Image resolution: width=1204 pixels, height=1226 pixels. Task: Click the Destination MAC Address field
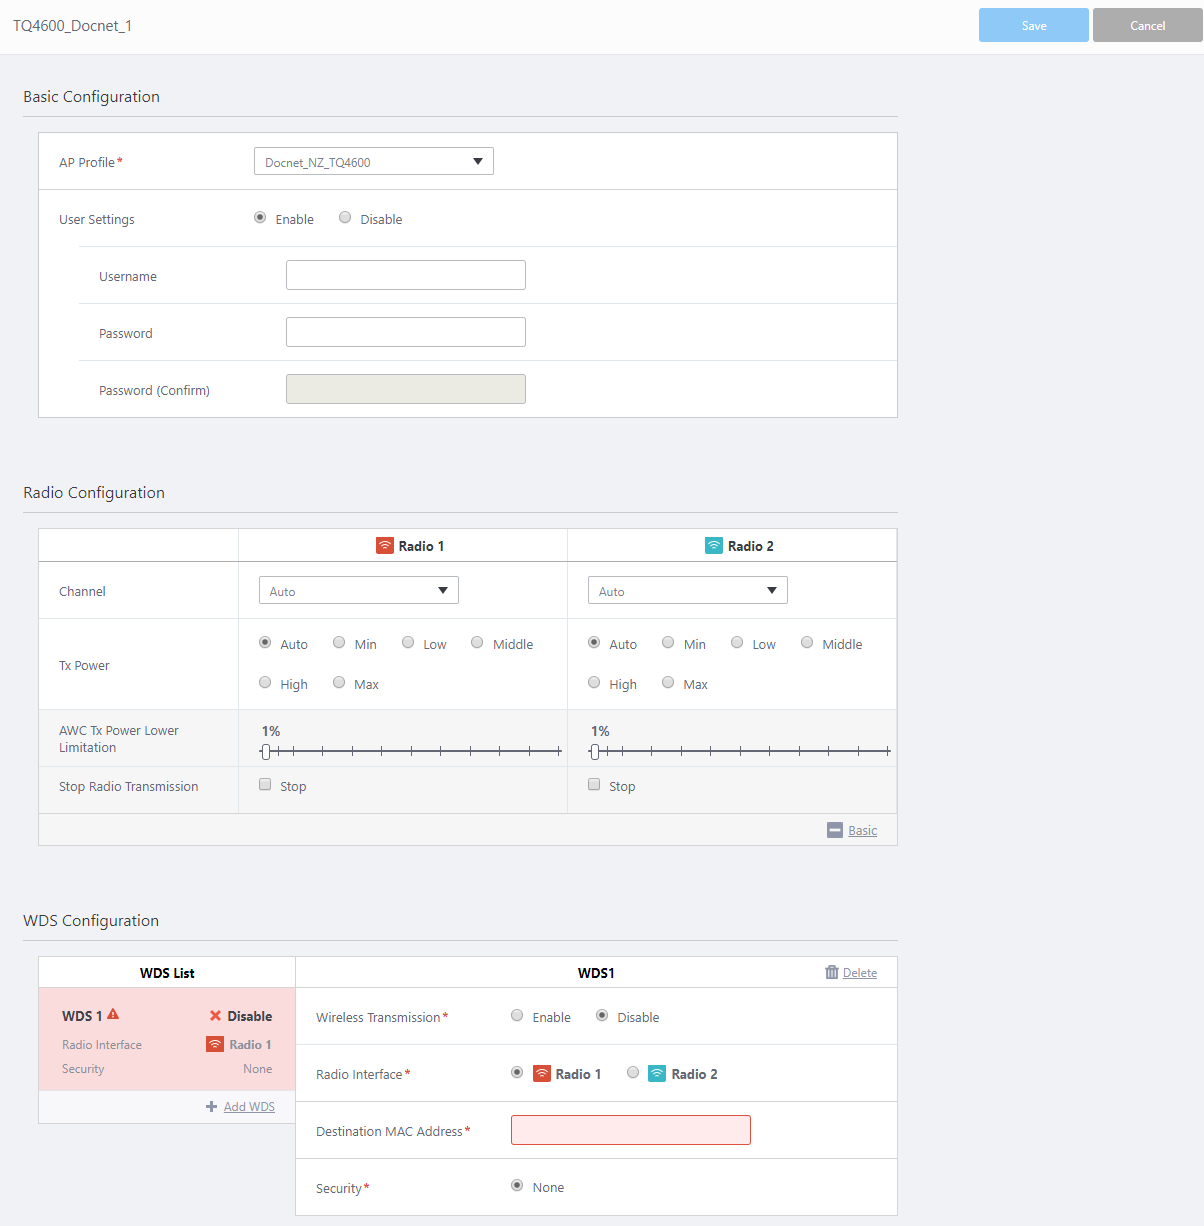(x=630, y=1130)
